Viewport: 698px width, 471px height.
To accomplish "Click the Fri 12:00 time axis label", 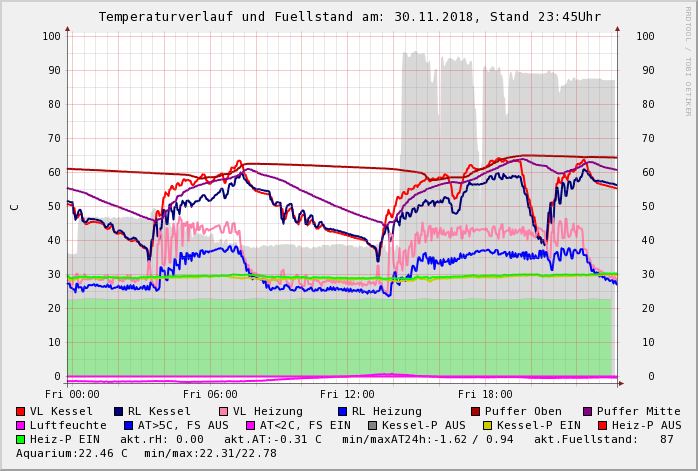I will click(347, 394).
